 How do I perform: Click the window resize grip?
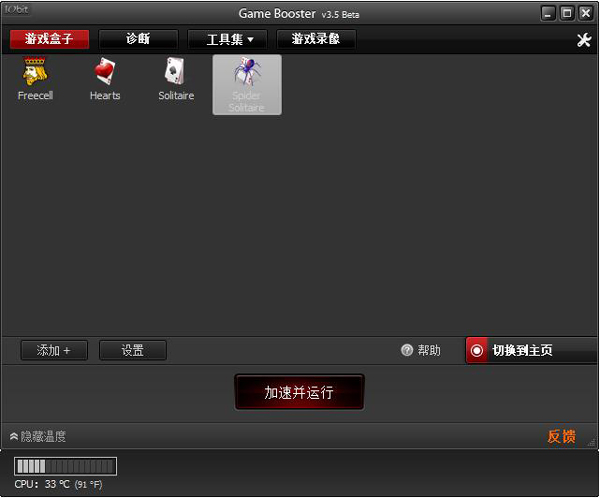592,442
